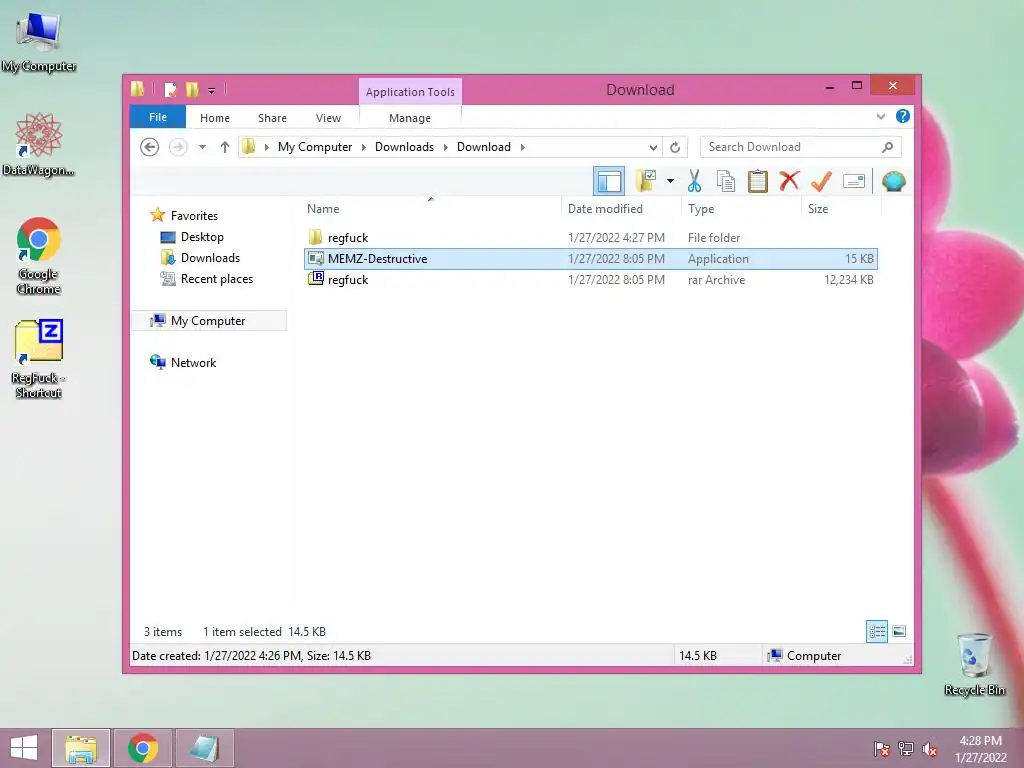Select Downloads in navigation pane

point(210,257)
